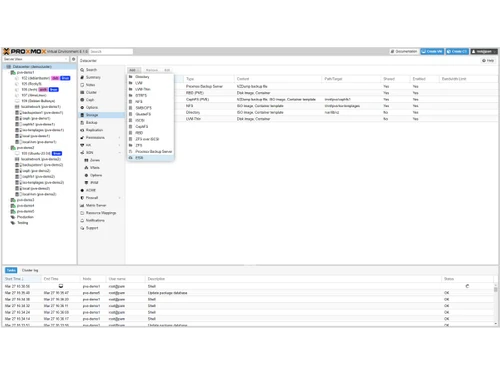Choose RBD from Add menu

150,133
